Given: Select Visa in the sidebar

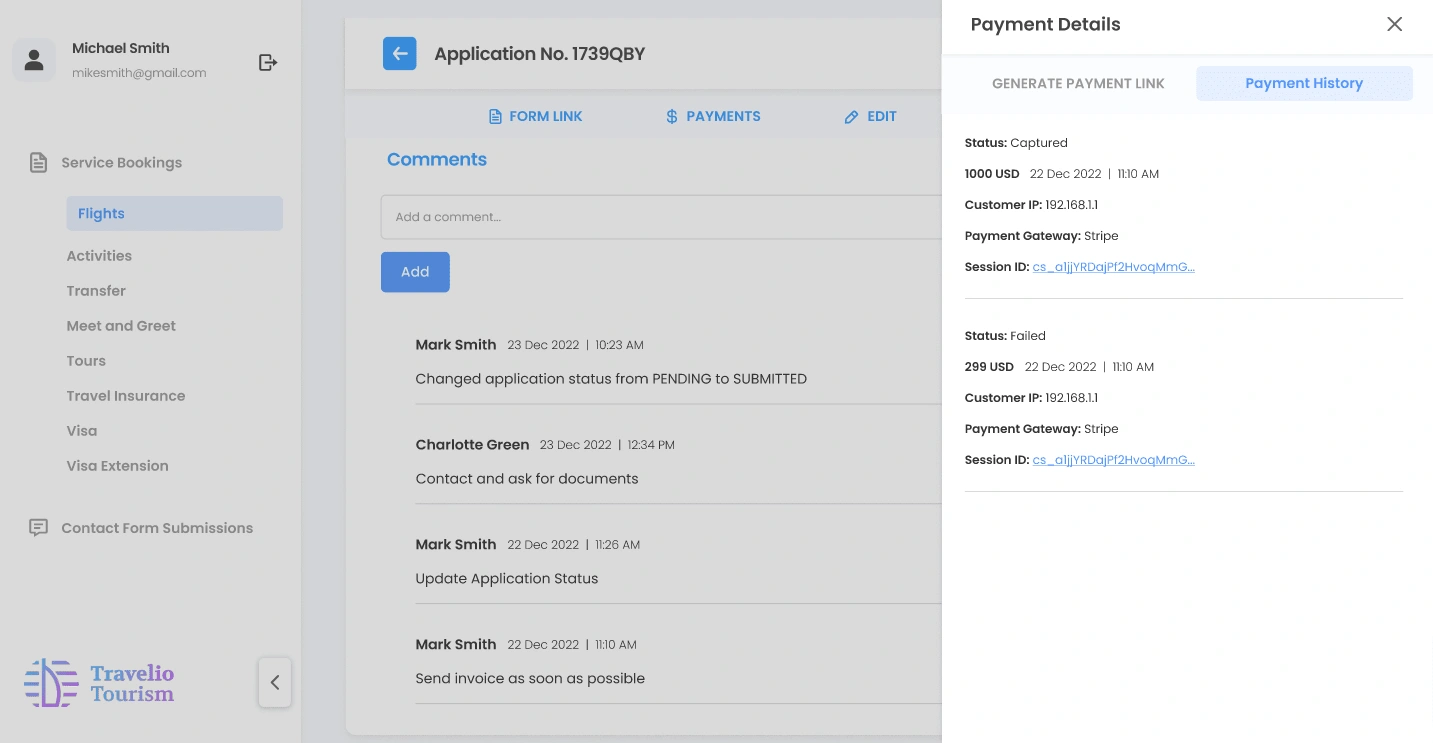Looking at the screenshot, I should click(82, 431).
